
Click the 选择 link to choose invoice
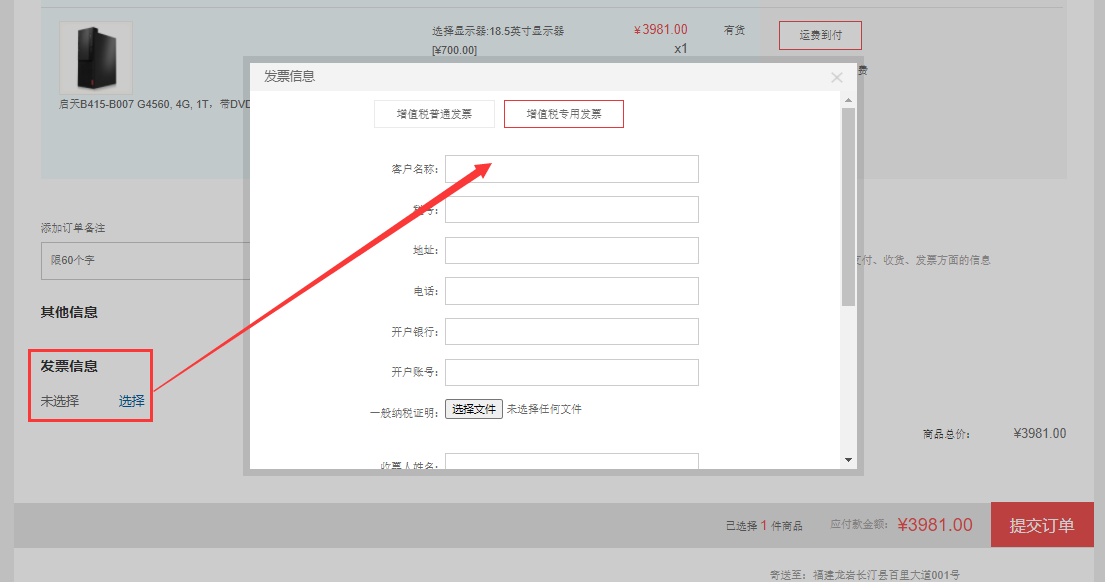[129, 404]
